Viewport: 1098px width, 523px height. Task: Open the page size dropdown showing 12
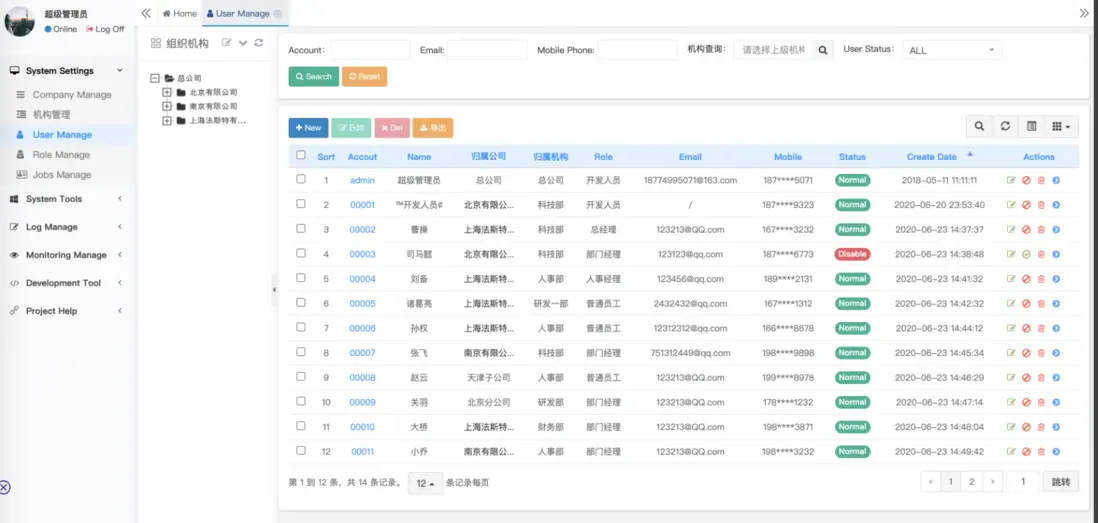[x=425, y=483]
